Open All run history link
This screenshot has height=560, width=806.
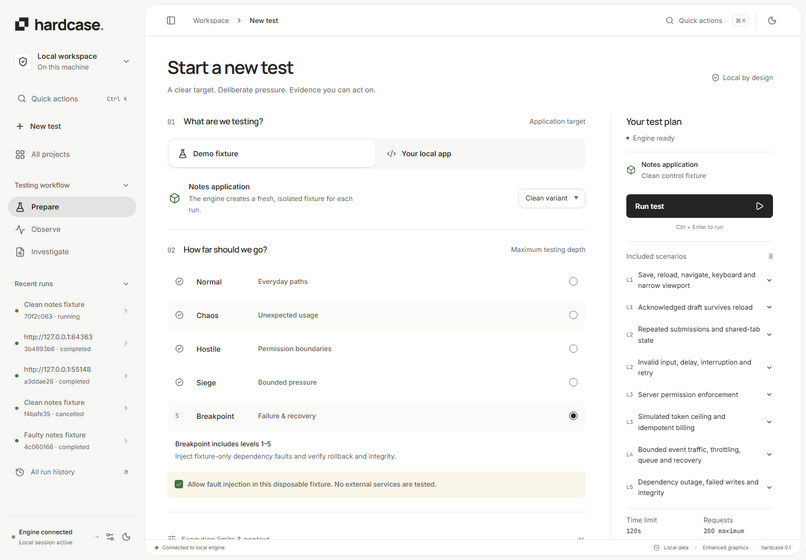(72, 472)
